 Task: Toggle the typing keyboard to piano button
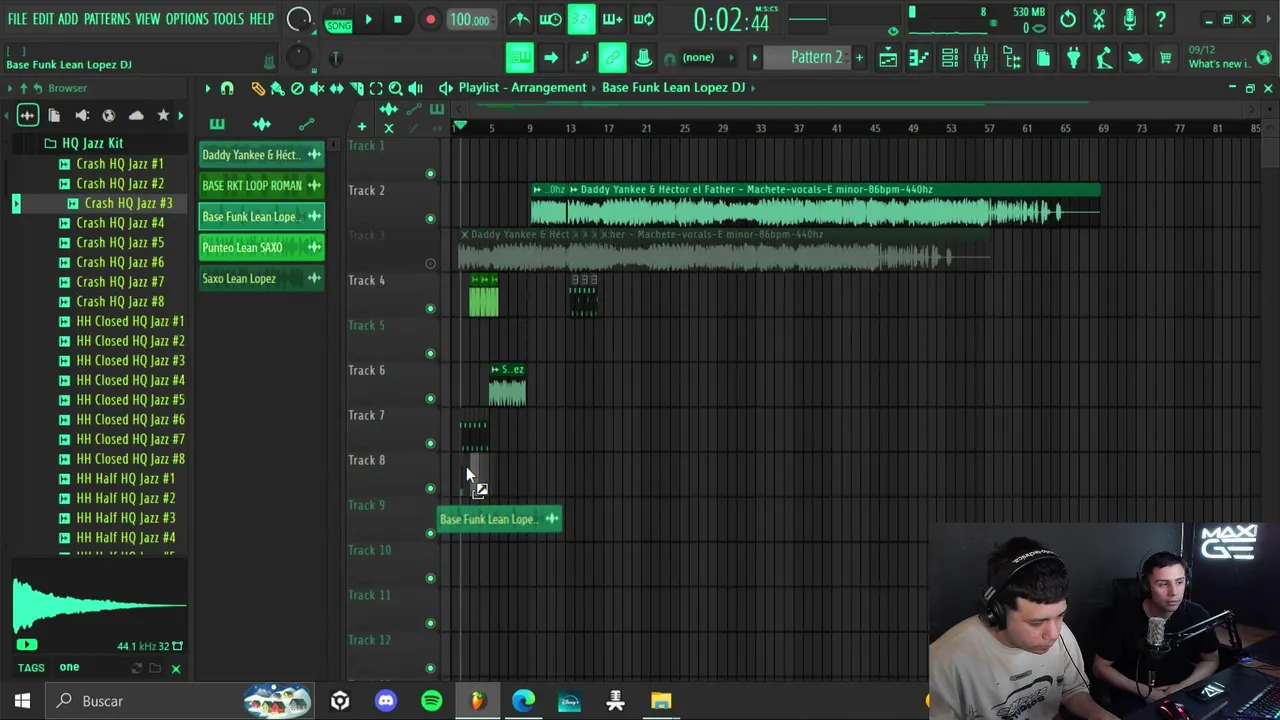tap(519, 58)
